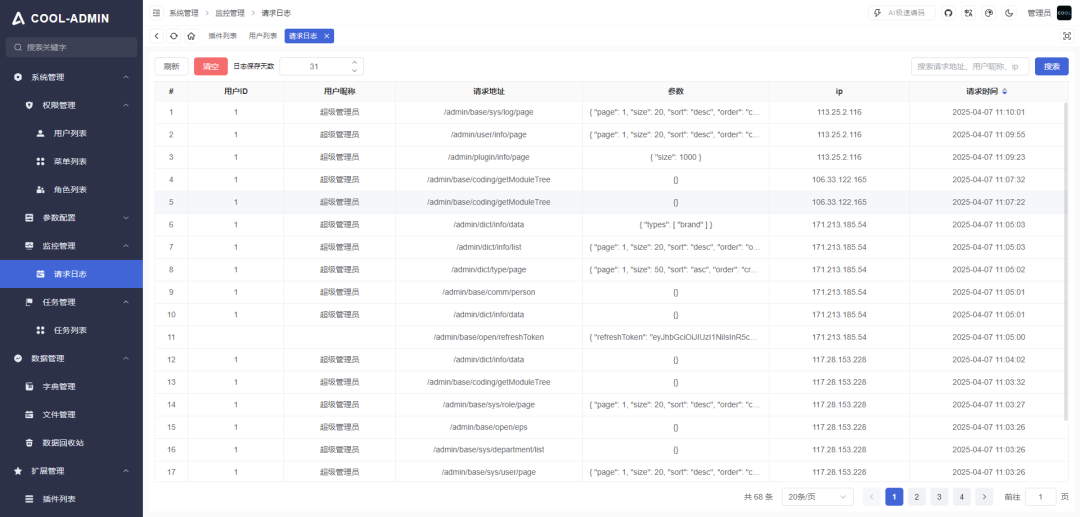Screen dimensions: 1080x517
Task: Click the request address search input field
Action: (969, 66)
